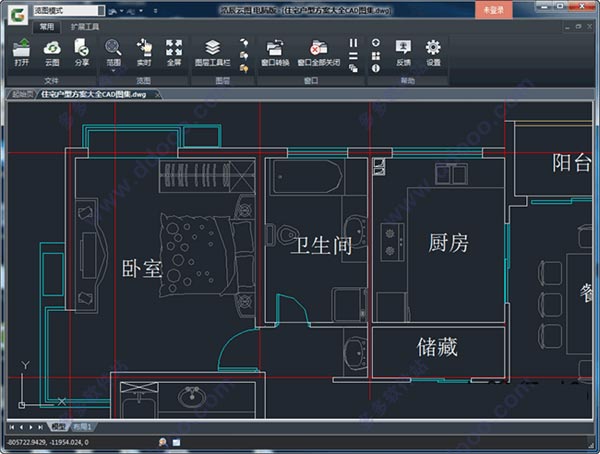Restore the inner document window
The height and width of the screenshot is (454, 600).
[578, 27]
